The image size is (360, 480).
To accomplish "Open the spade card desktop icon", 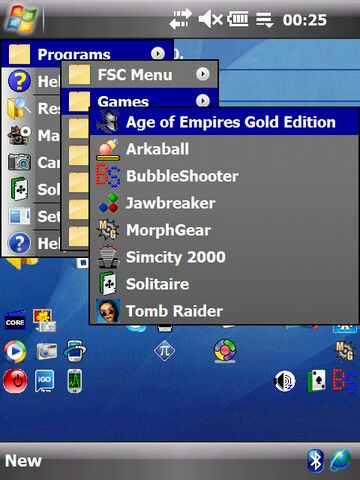I will (316, 381).
